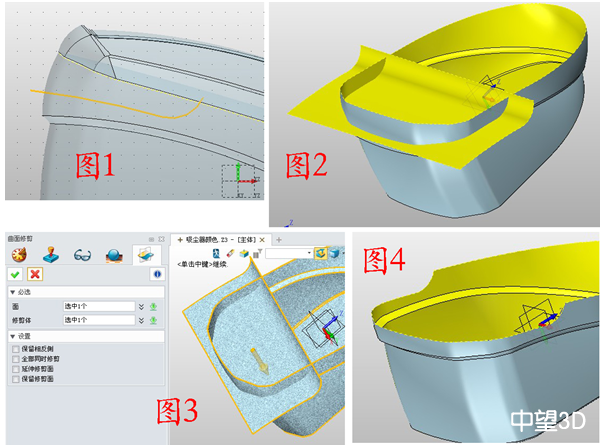
Task: Tick the 全部同时修剪 checkbox
Action: coord(14,360)
